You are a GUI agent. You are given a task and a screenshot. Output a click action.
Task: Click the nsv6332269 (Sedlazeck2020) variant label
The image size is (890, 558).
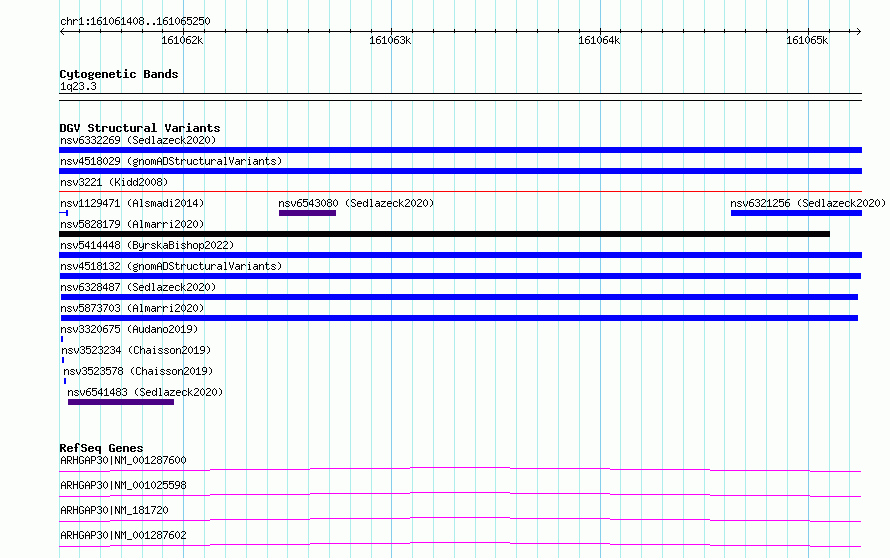[x=138, y=140]
